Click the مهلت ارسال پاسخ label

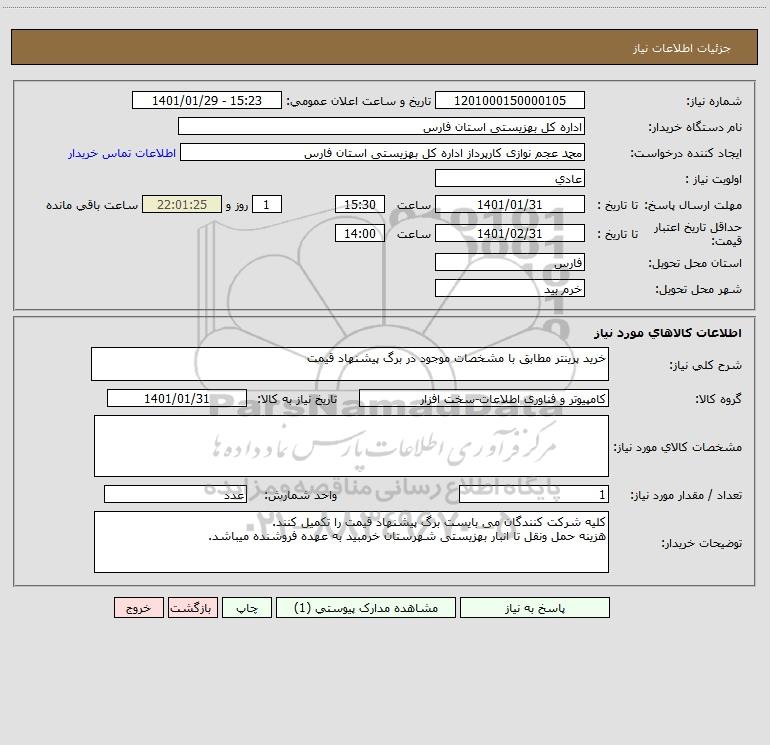(693, 205)
